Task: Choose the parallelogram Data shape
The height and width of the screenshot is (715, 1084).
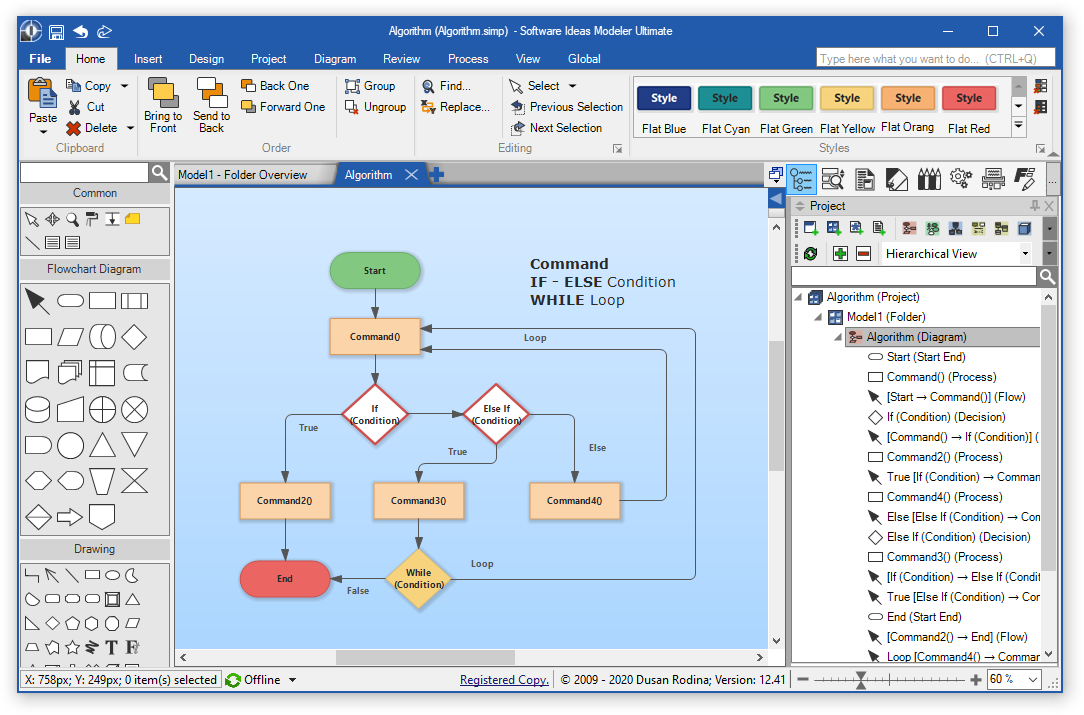Action: point(71,337)
